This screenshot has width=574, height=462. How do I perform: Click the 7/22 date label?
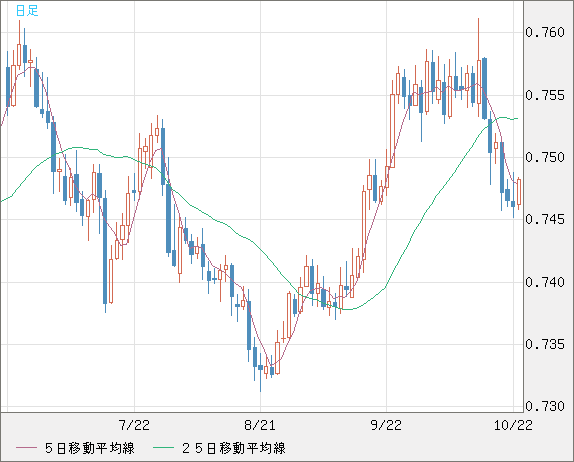click(134, 425)
